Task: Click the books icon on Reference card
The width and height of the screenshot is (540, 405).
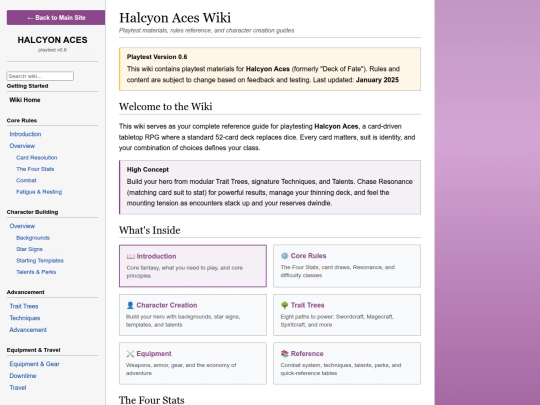Action: [x=284, y=354]
